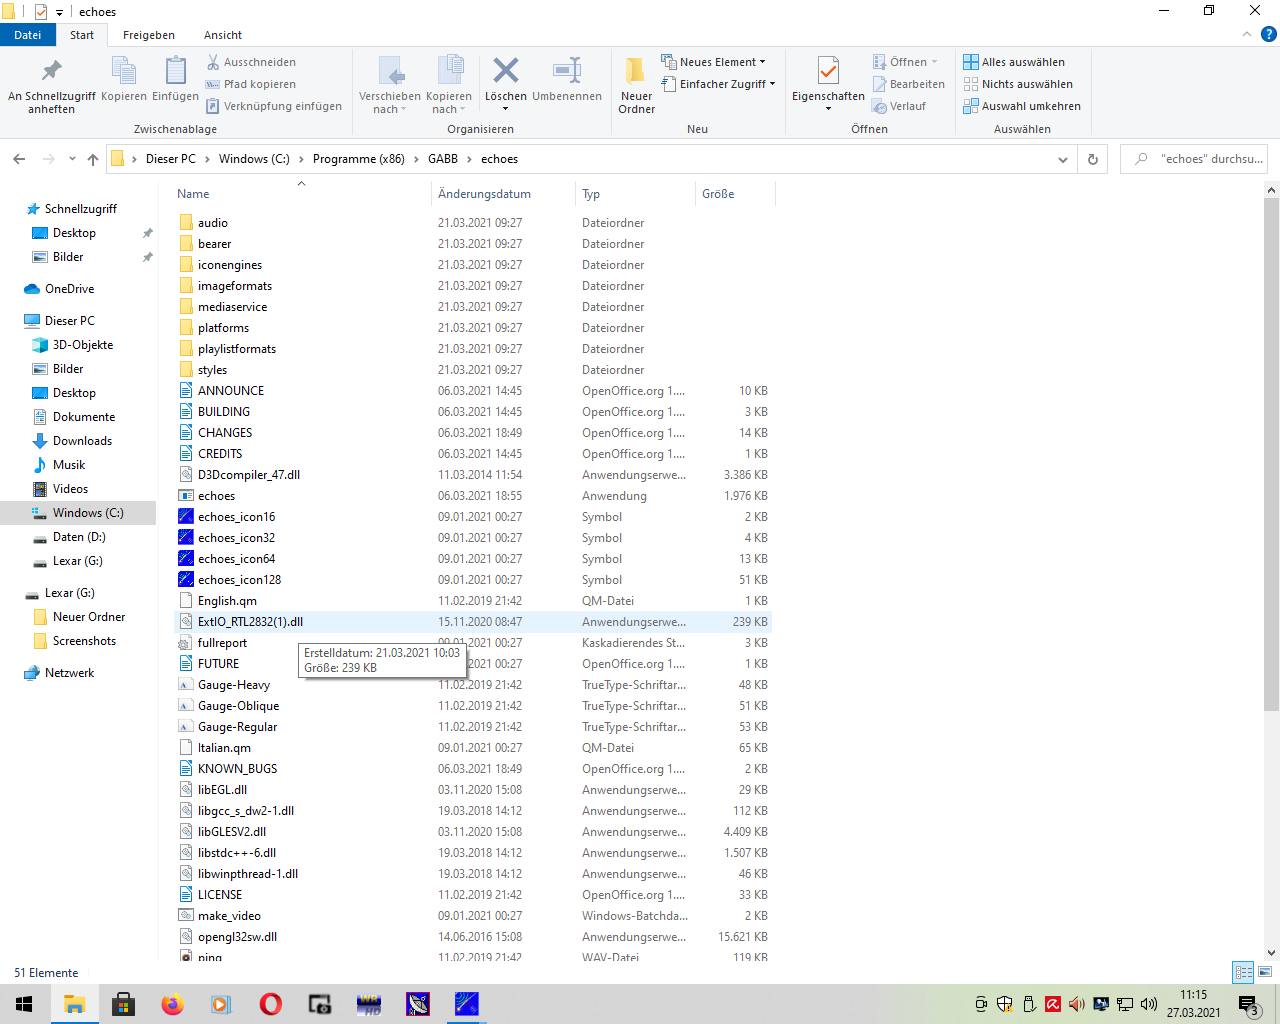The image size is (1280, 1024).
Task: Open the Verschieben nach dropdown
Action: (x=390, y=85)
